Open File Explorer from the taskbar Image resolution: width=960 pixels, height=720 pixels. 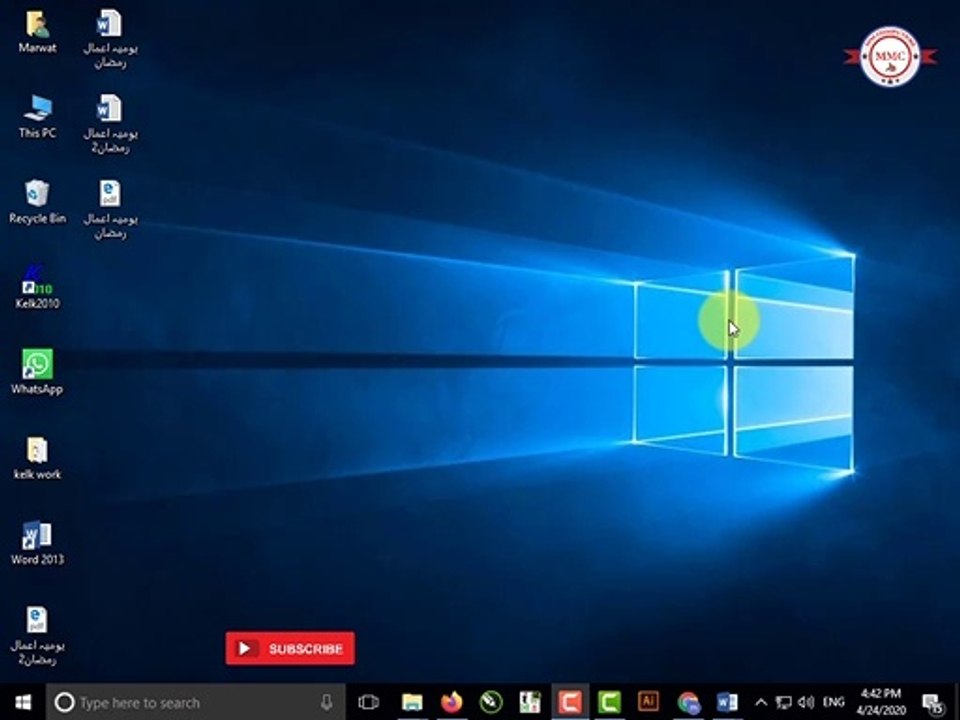pyautogui.click(x=412, y=702)
